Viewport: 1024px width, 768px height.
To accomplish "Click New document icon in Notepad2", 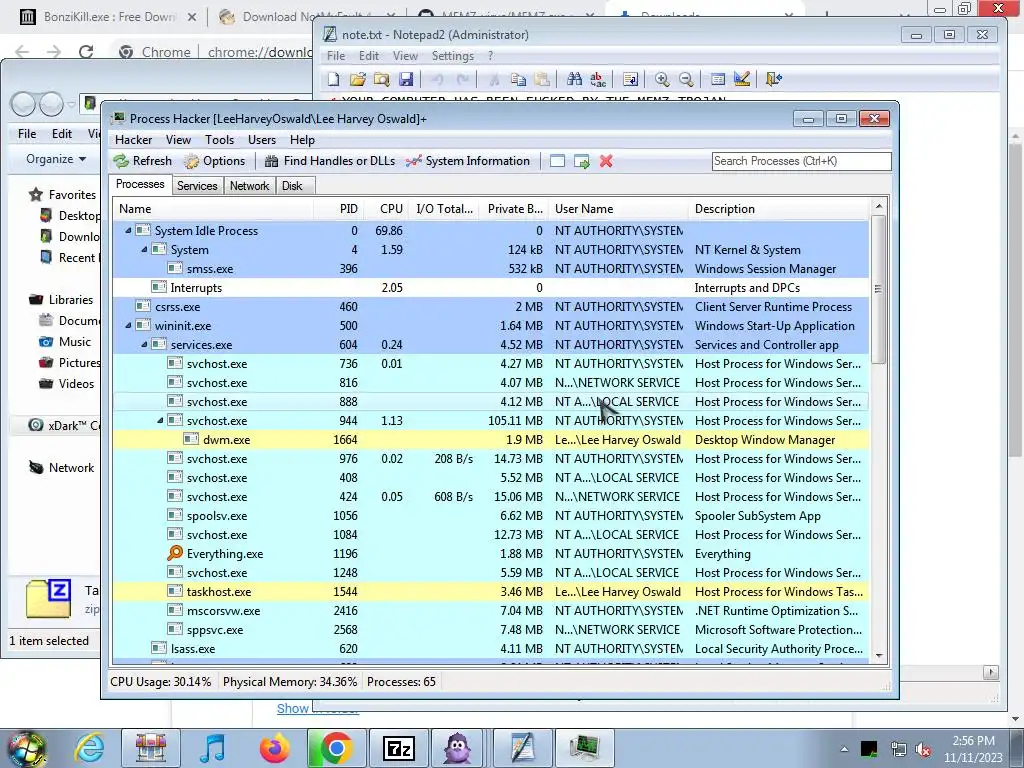I will [x=334, y=79].
